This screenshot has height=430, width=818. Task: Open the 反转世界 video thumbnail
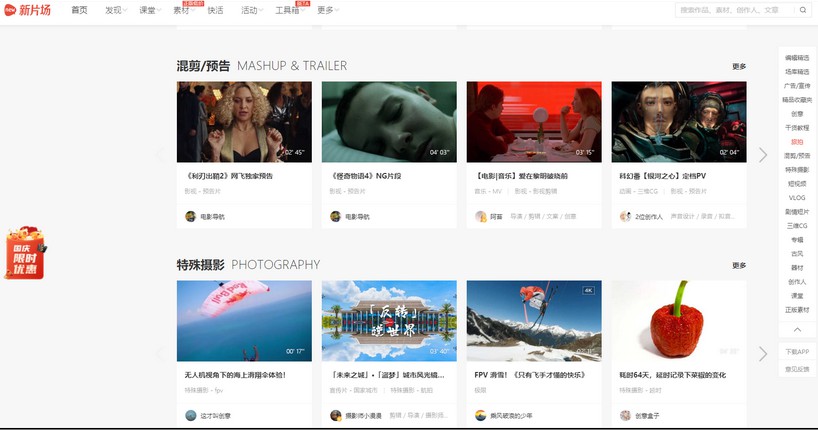click(x=389, y=321)
